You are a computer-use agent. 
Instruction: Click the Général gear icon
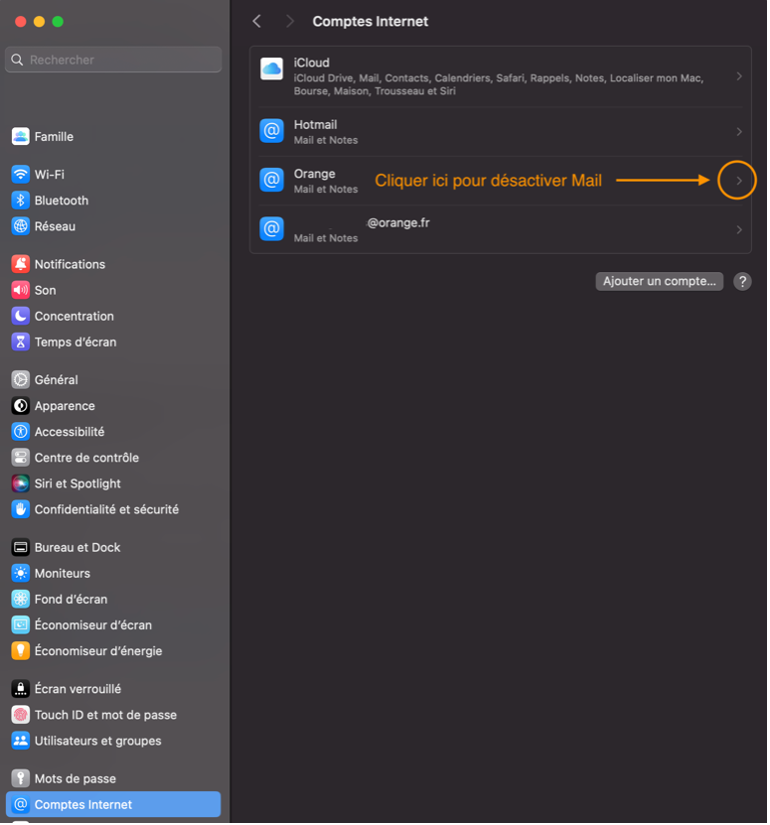[x=21, y=380]
